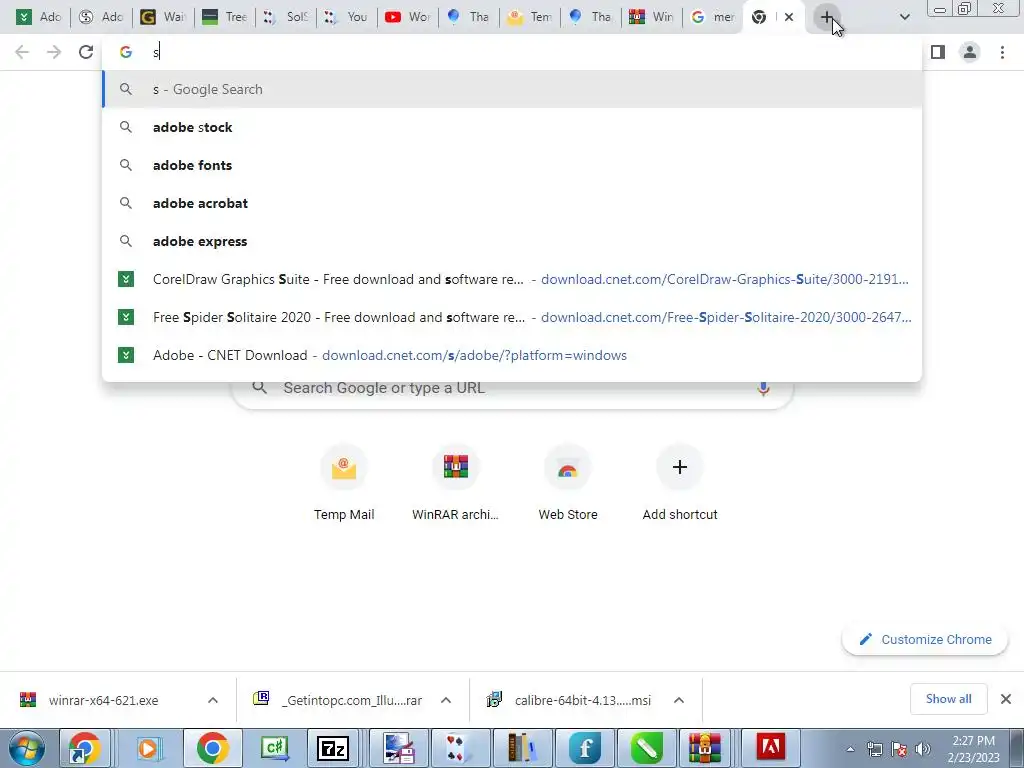Open the Web Store shortcut
Viewport: 1024px width, 768px height.
pos(568,483)
